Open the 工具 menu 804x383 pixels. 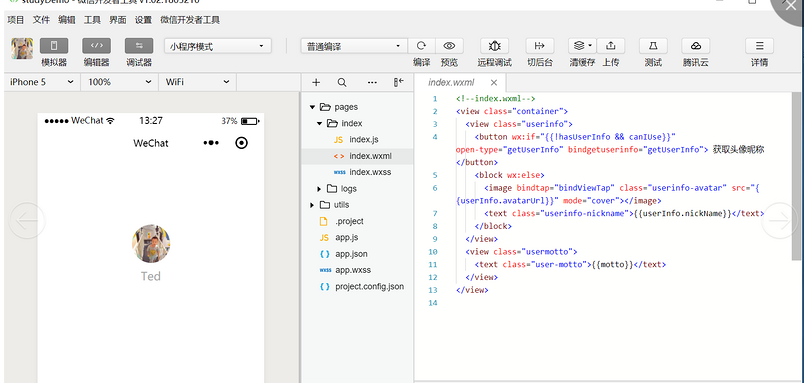pyautogui.click(x=92, y=21)
